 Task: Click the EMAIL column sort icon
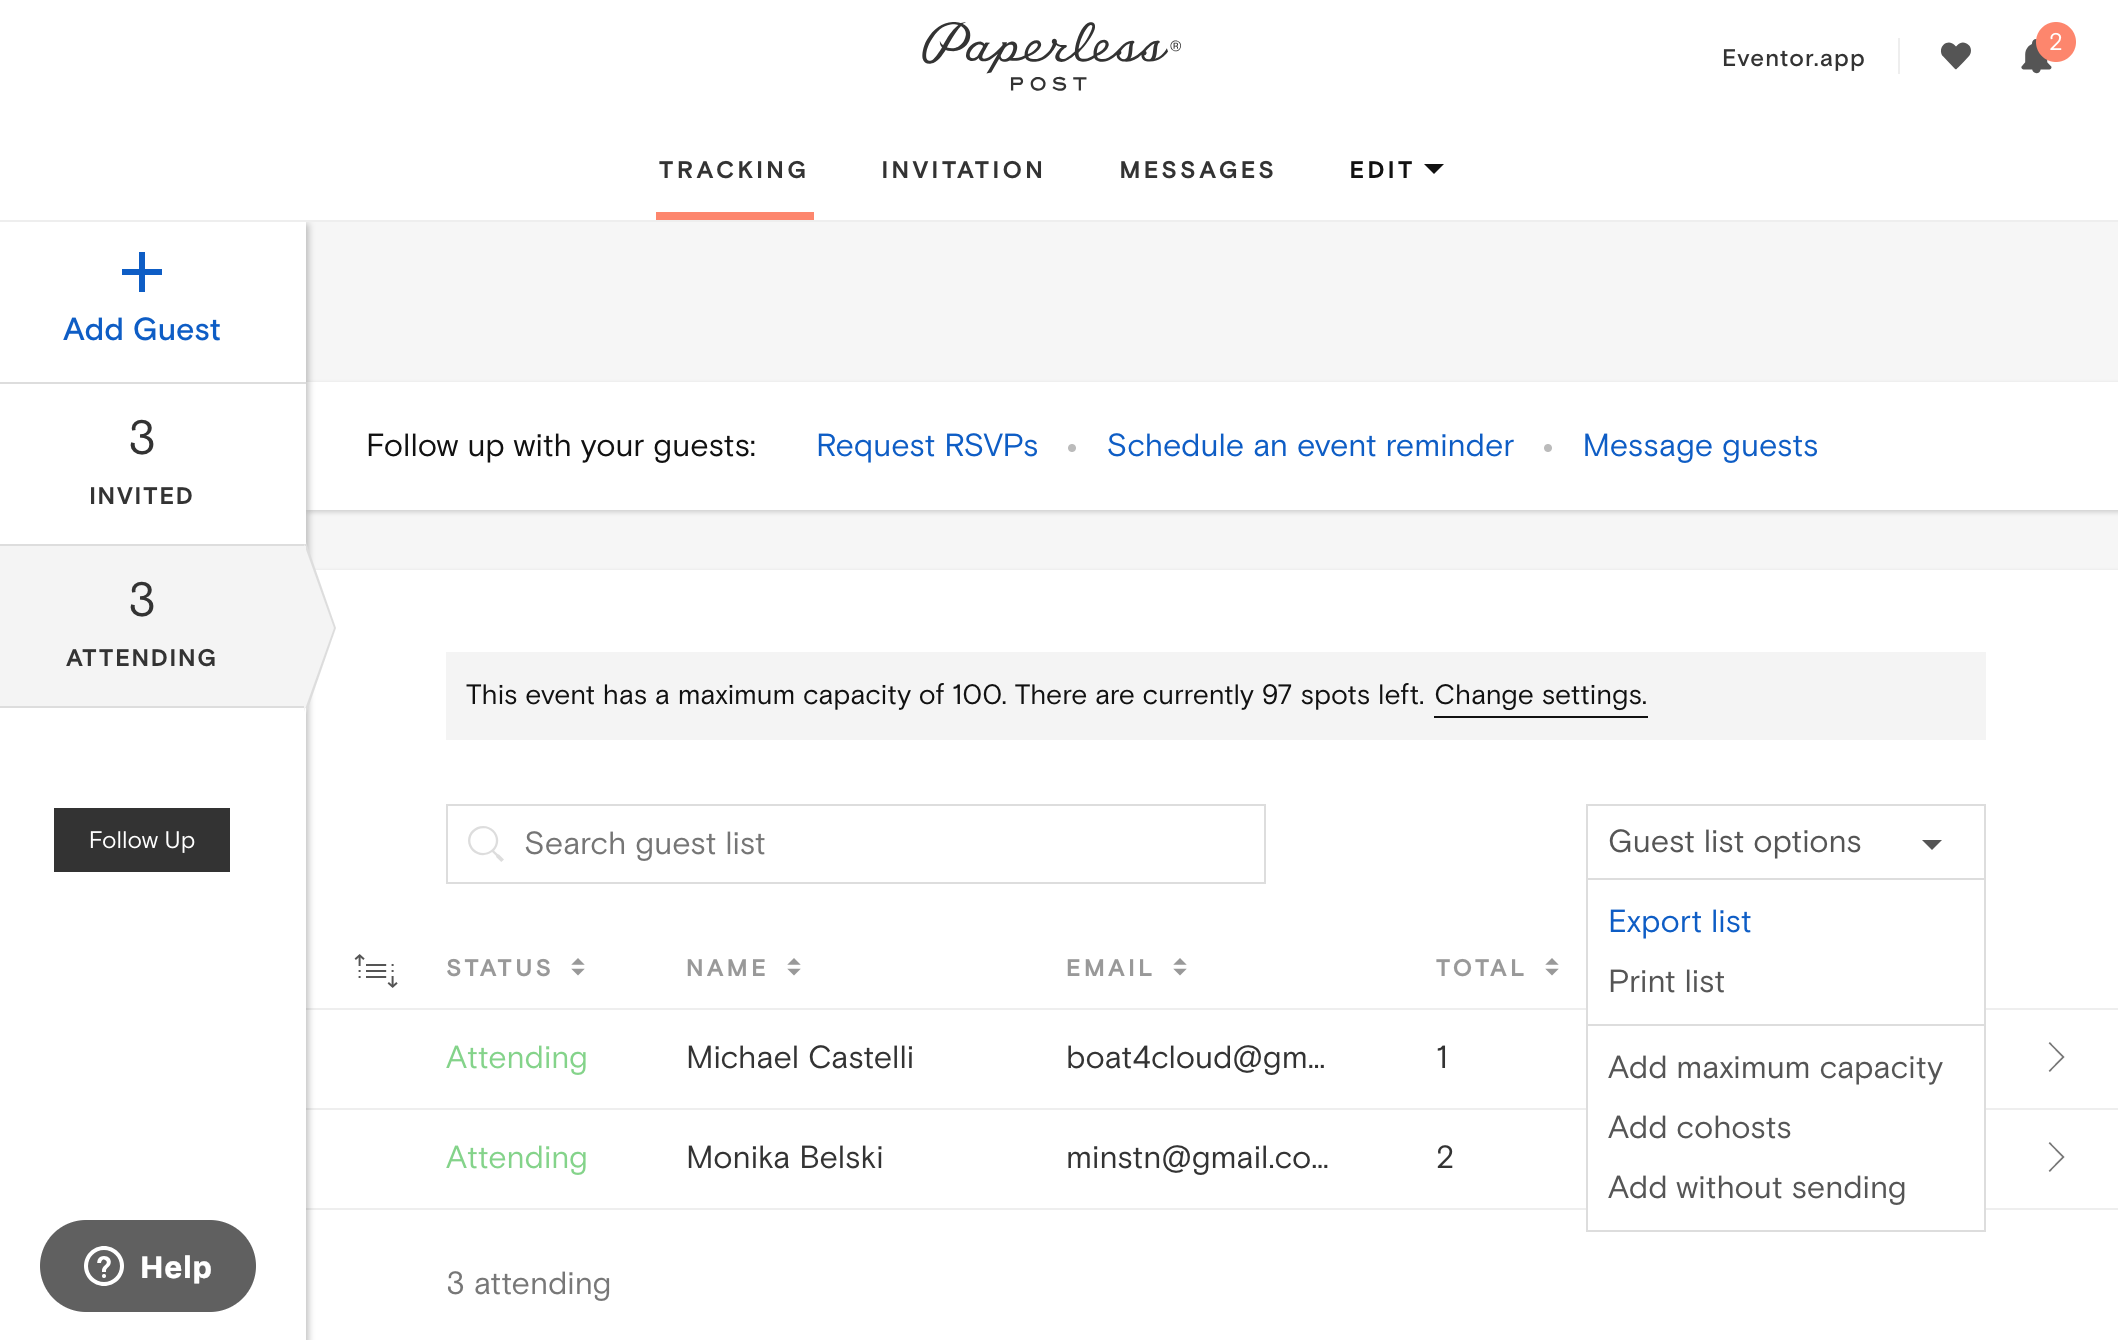[1179, 966]
